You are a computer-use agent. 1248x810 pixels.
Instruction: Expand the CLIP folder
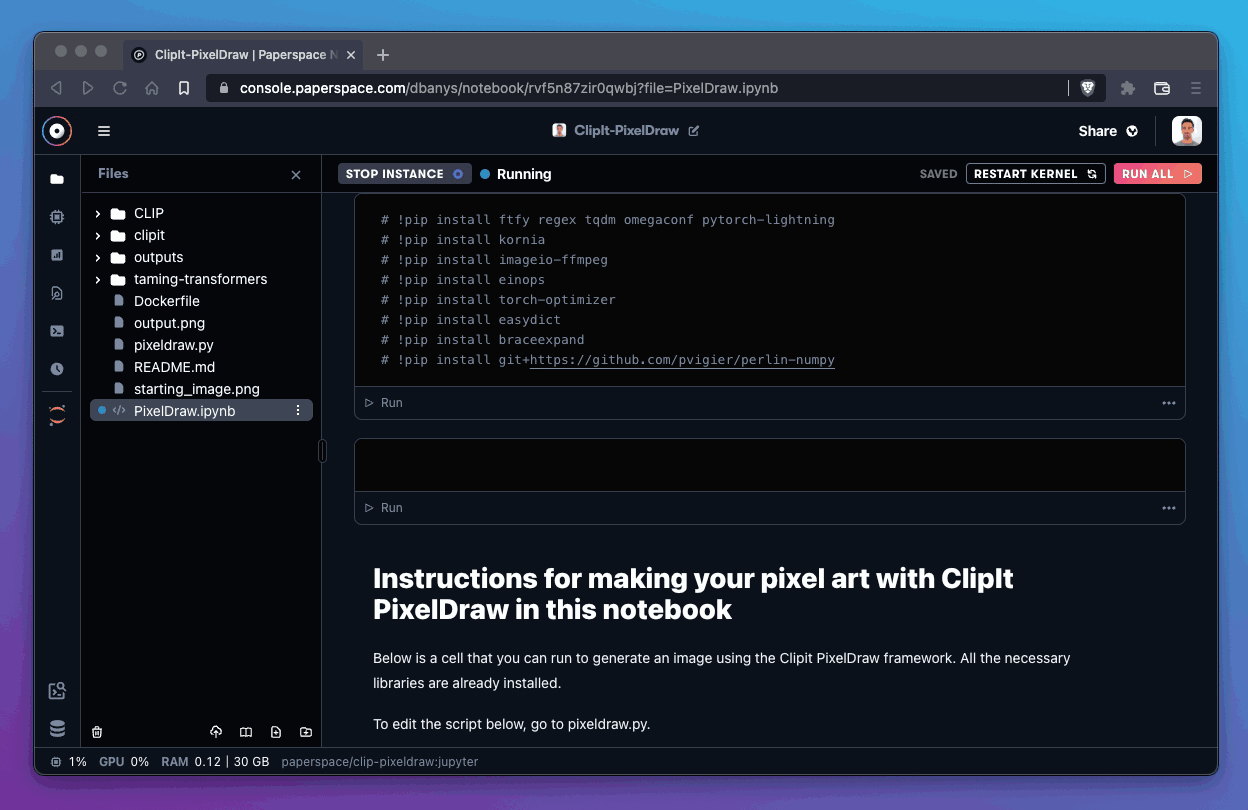98,213
